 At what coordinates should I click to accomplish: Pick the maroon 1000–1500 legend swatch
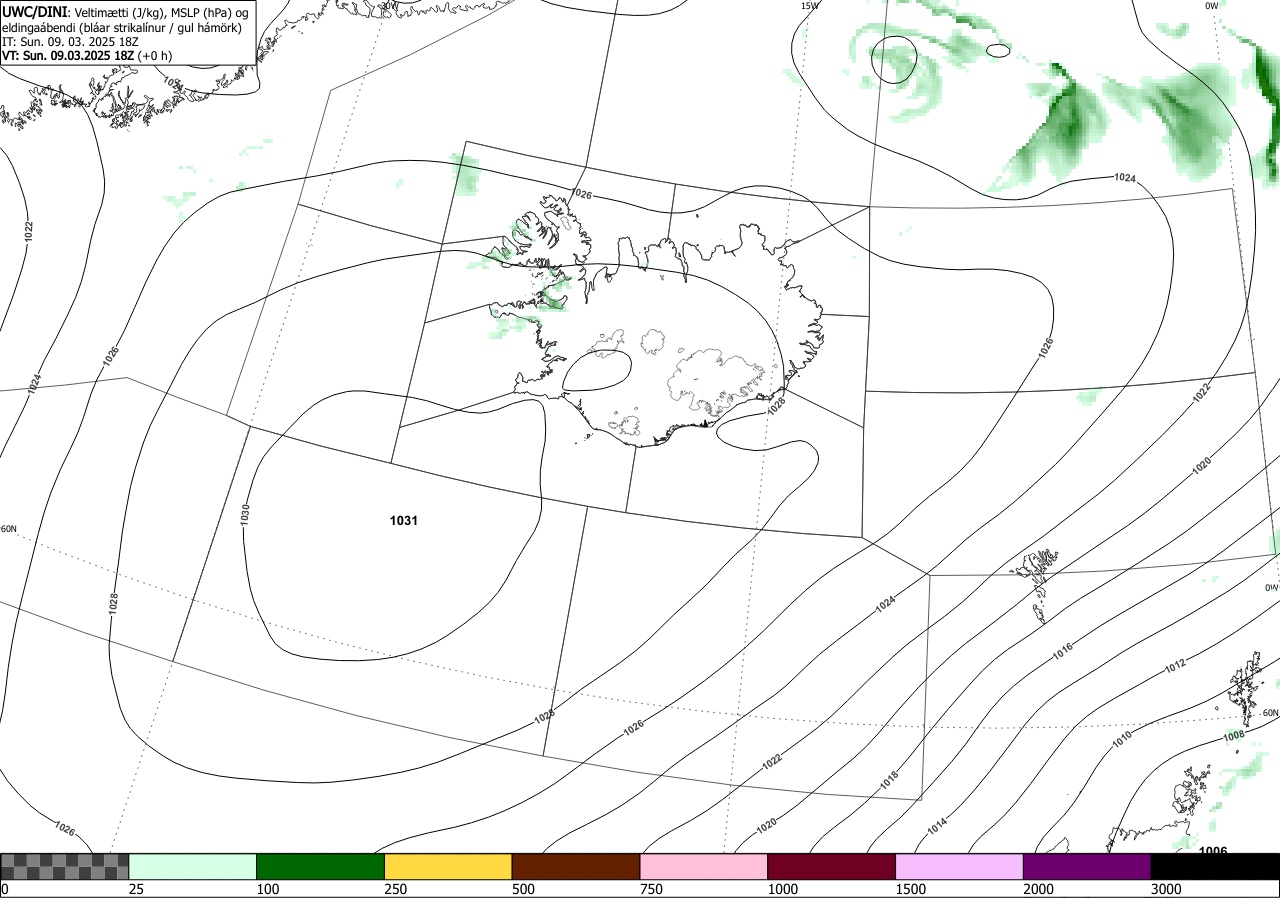coord(832,866)
